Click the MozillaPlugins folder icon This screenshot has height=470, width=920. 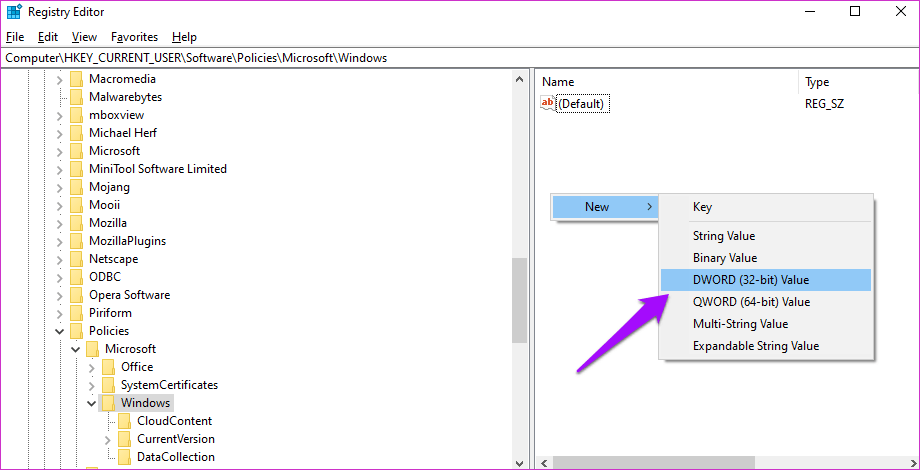pyautogui.click(x=76, y=241)
